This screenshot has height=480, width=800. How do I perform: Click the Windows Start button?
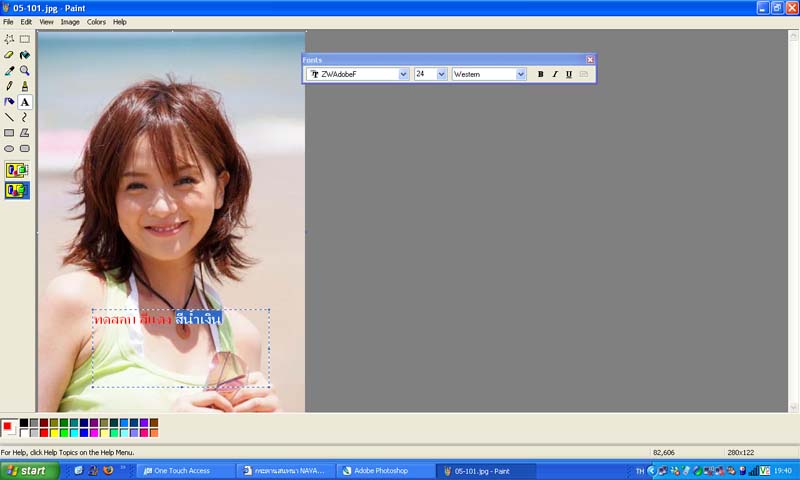click(x=25, y=471)
